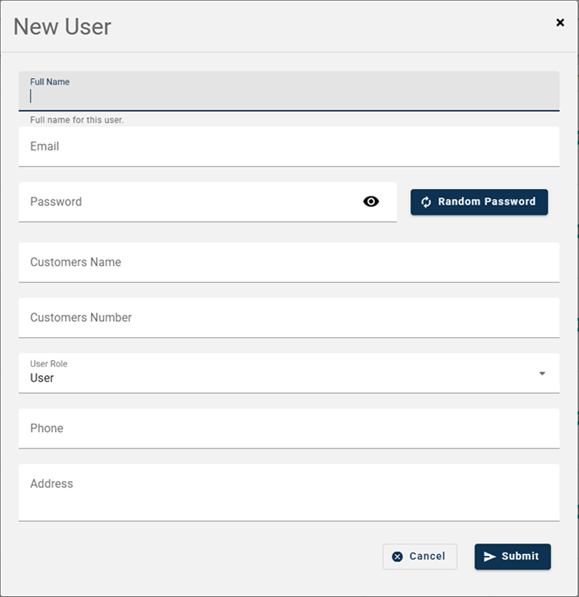Click the New User dialog title

[x=62, y=27]
